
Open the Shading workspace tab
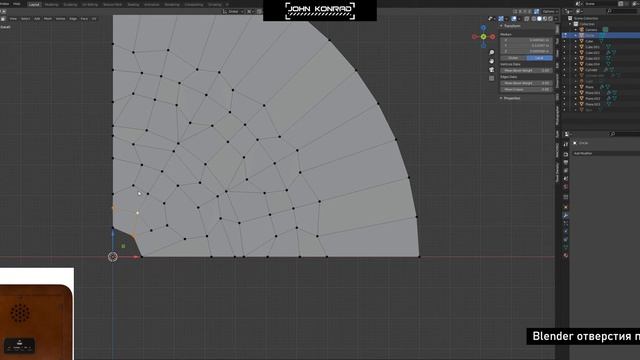(x=133, y=4)
